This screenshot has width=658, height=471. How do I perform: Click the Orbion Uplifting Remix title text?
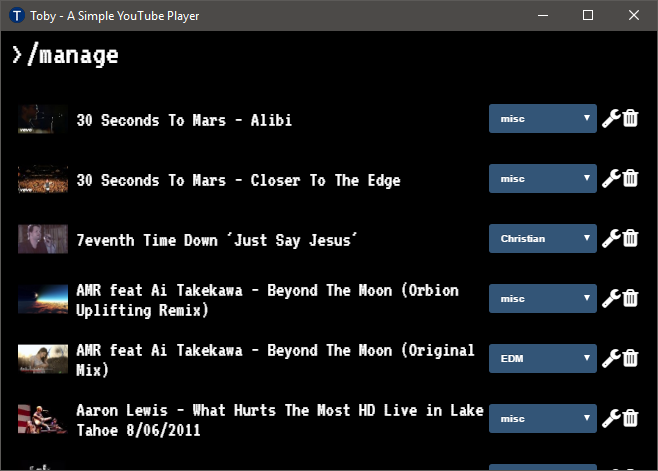click(267, 300)
